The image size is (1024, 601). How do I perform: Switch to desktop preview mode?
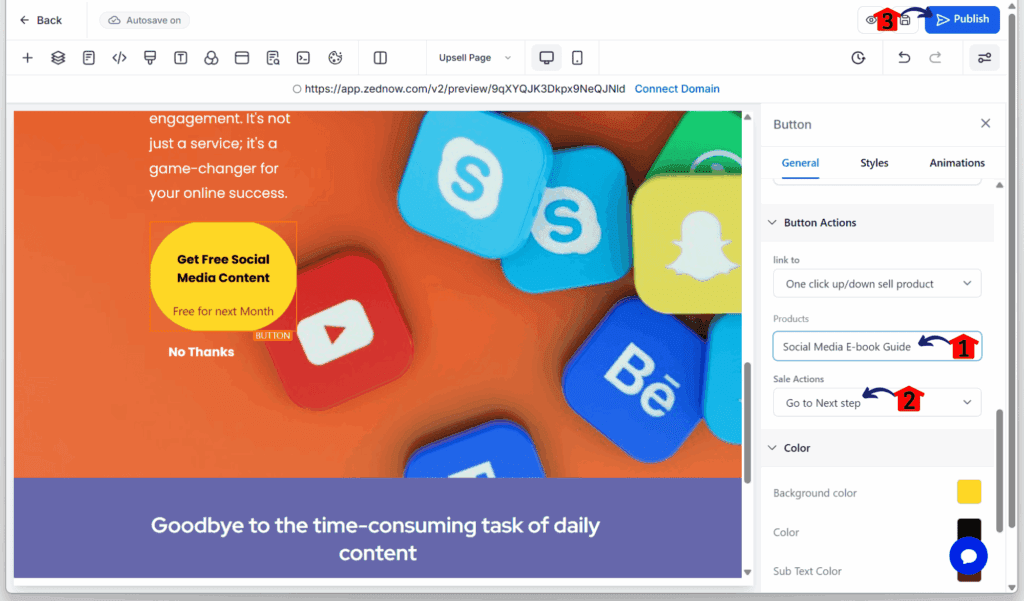point(547,57)
